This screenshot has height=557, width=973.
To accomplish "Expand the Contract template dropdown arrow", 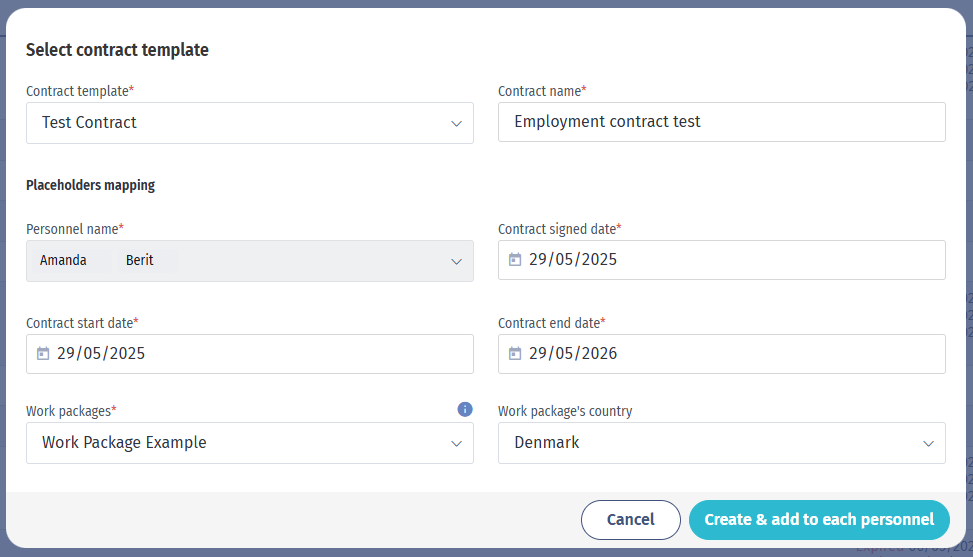I will (456, 123).
